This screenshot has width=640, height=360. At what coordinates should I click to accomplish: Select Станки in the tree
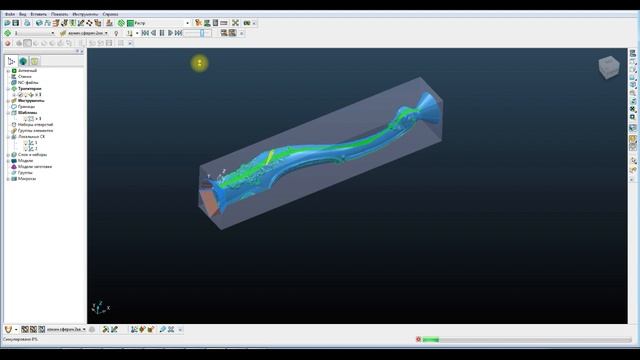[x=24, y=76]
